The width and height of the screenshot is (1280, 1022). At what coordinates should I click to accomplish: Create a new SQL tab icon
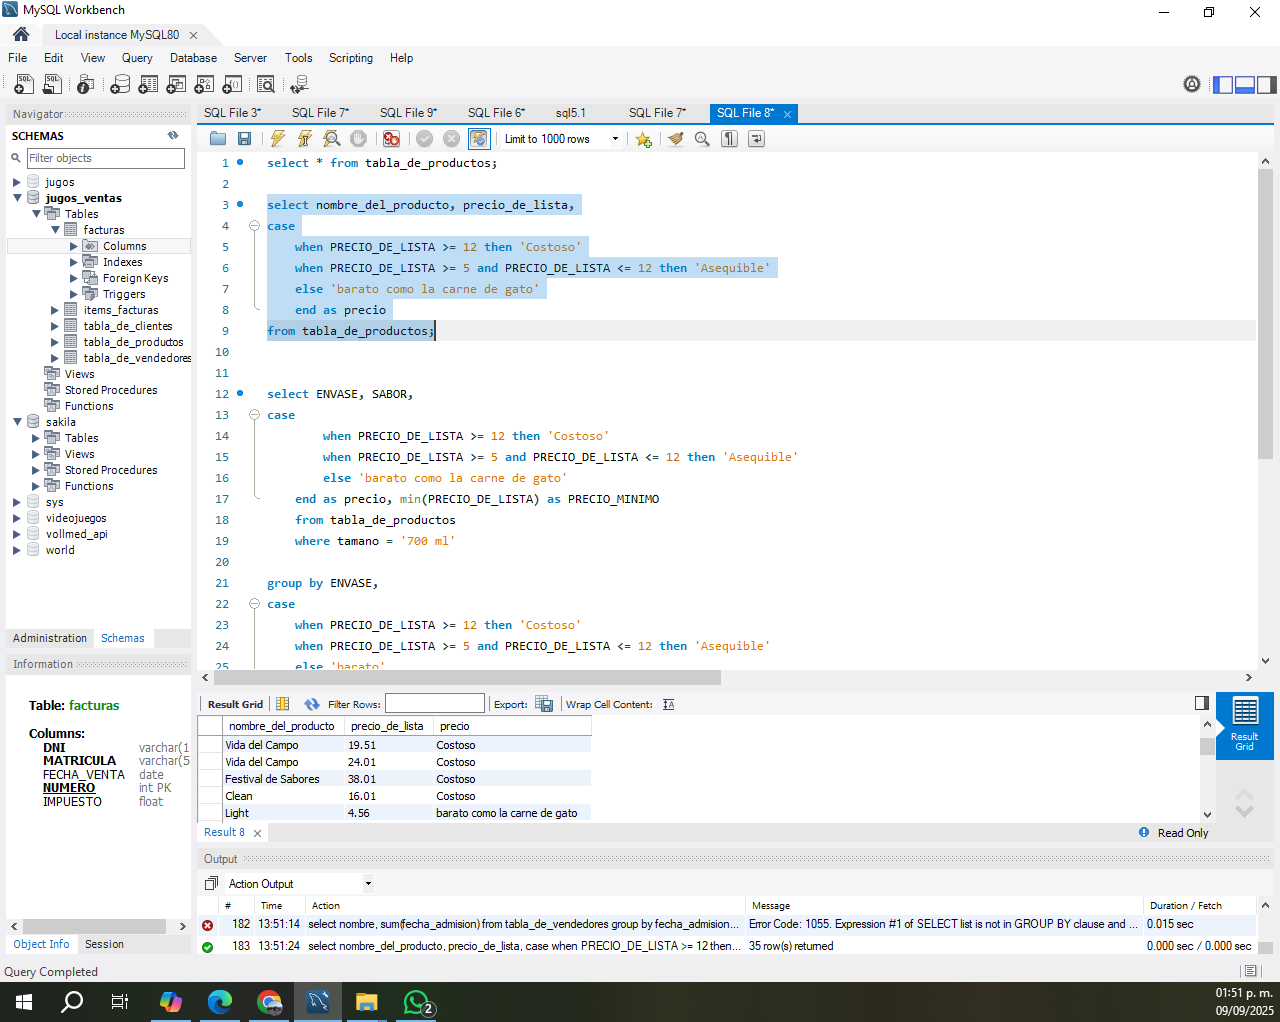(23, 85)
